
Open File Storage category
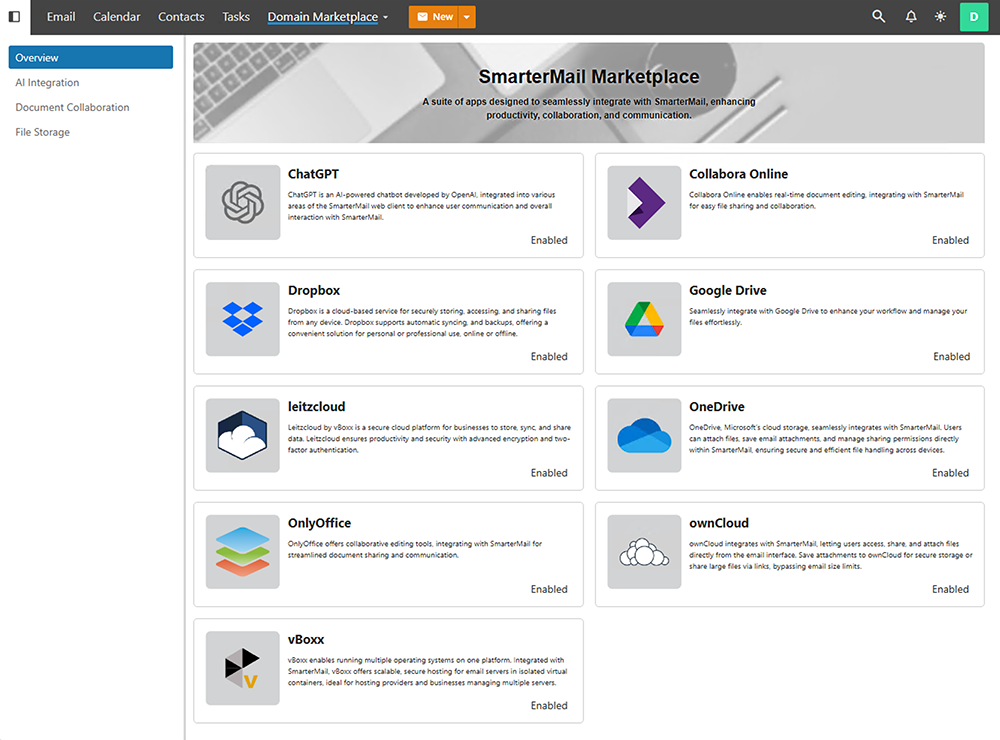click(43, 132)
